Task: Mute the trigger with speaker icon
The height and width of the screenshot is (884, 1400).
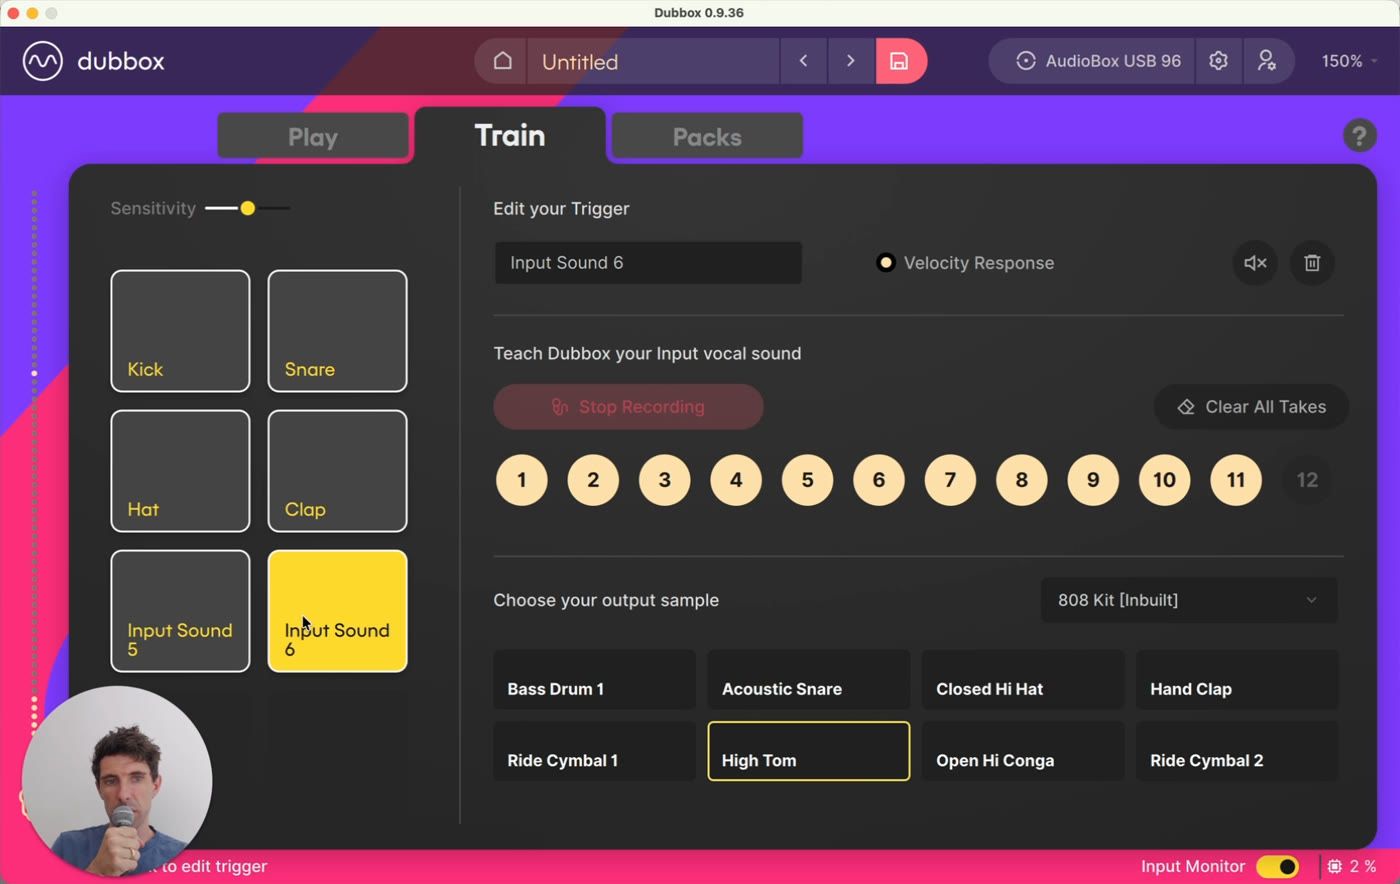Action: click(1255, 263)
